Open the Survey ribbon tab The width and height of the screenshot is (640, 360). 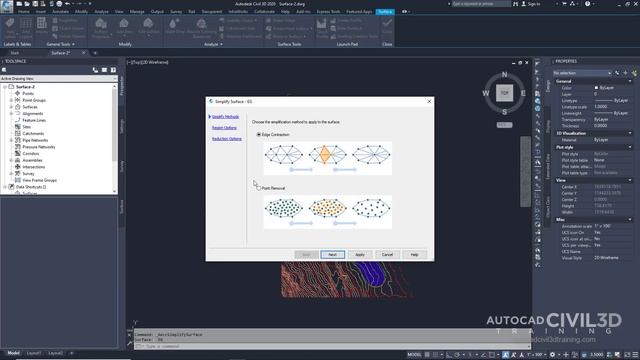pyautogui.click(x=176, y=11)
